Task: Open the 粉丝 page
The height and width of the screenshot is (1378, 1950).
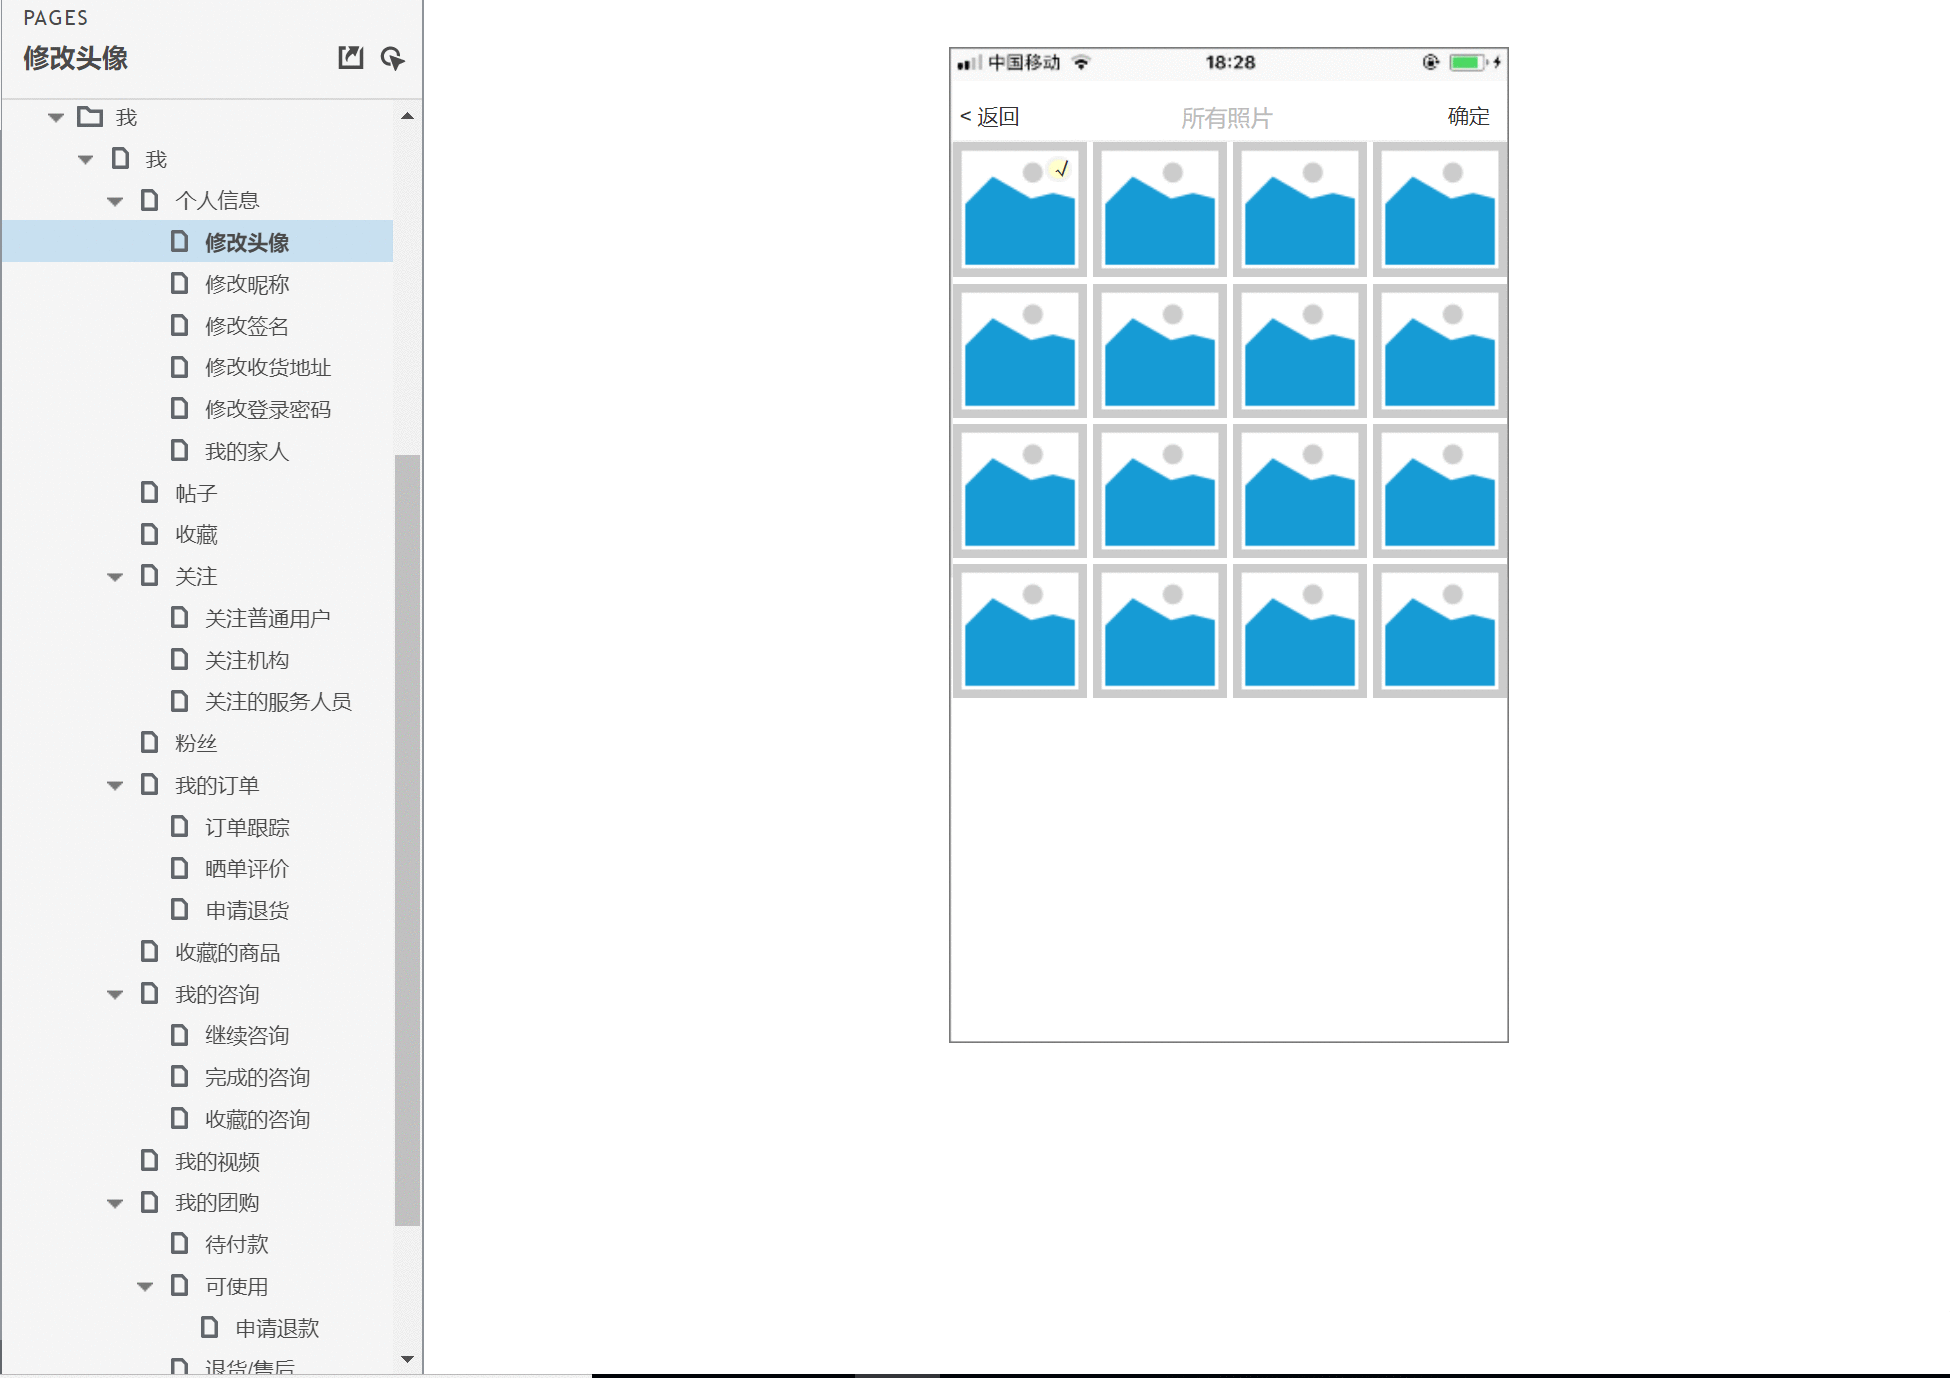Action: [x=198, y=743]
